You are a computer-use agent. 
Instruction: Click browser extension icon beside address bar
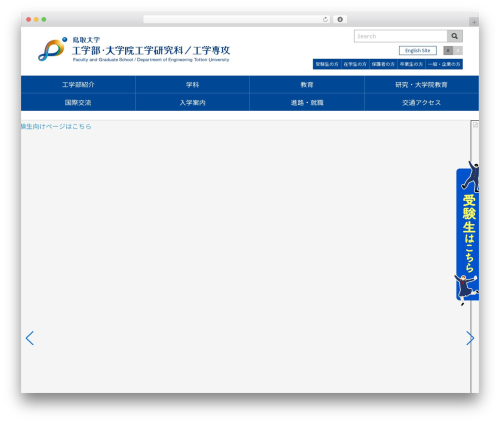(x=340, y=19)
